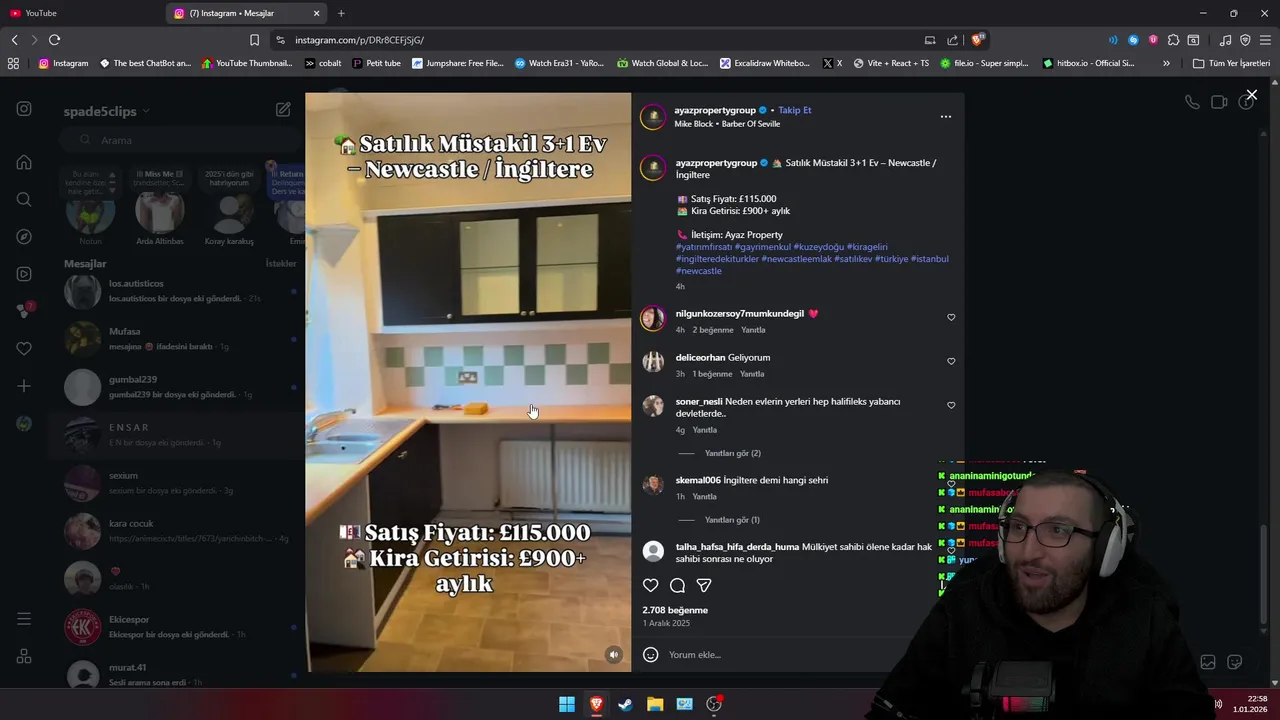Viewport: 1280px width, 720px height.
Task: Share the post using the paper-plane icon
Action: (x=704, y=585)
